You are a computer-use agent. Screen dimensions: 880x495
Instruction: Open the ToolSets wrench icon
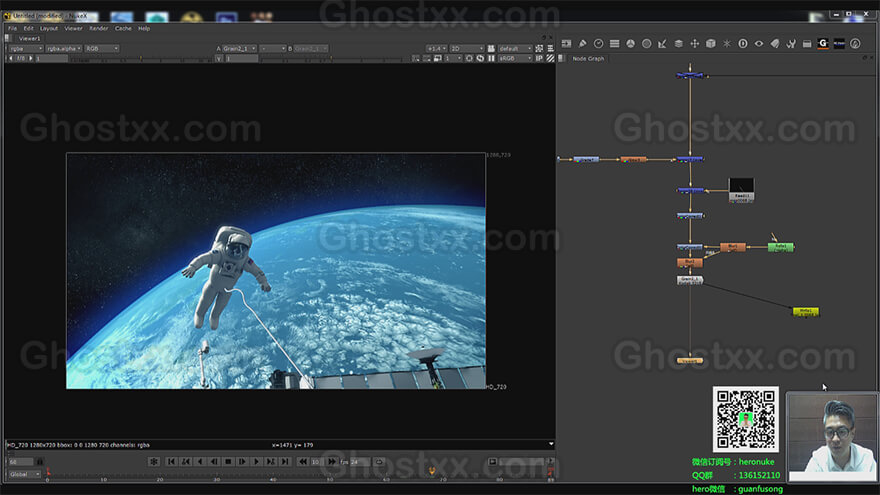(791, 44)
